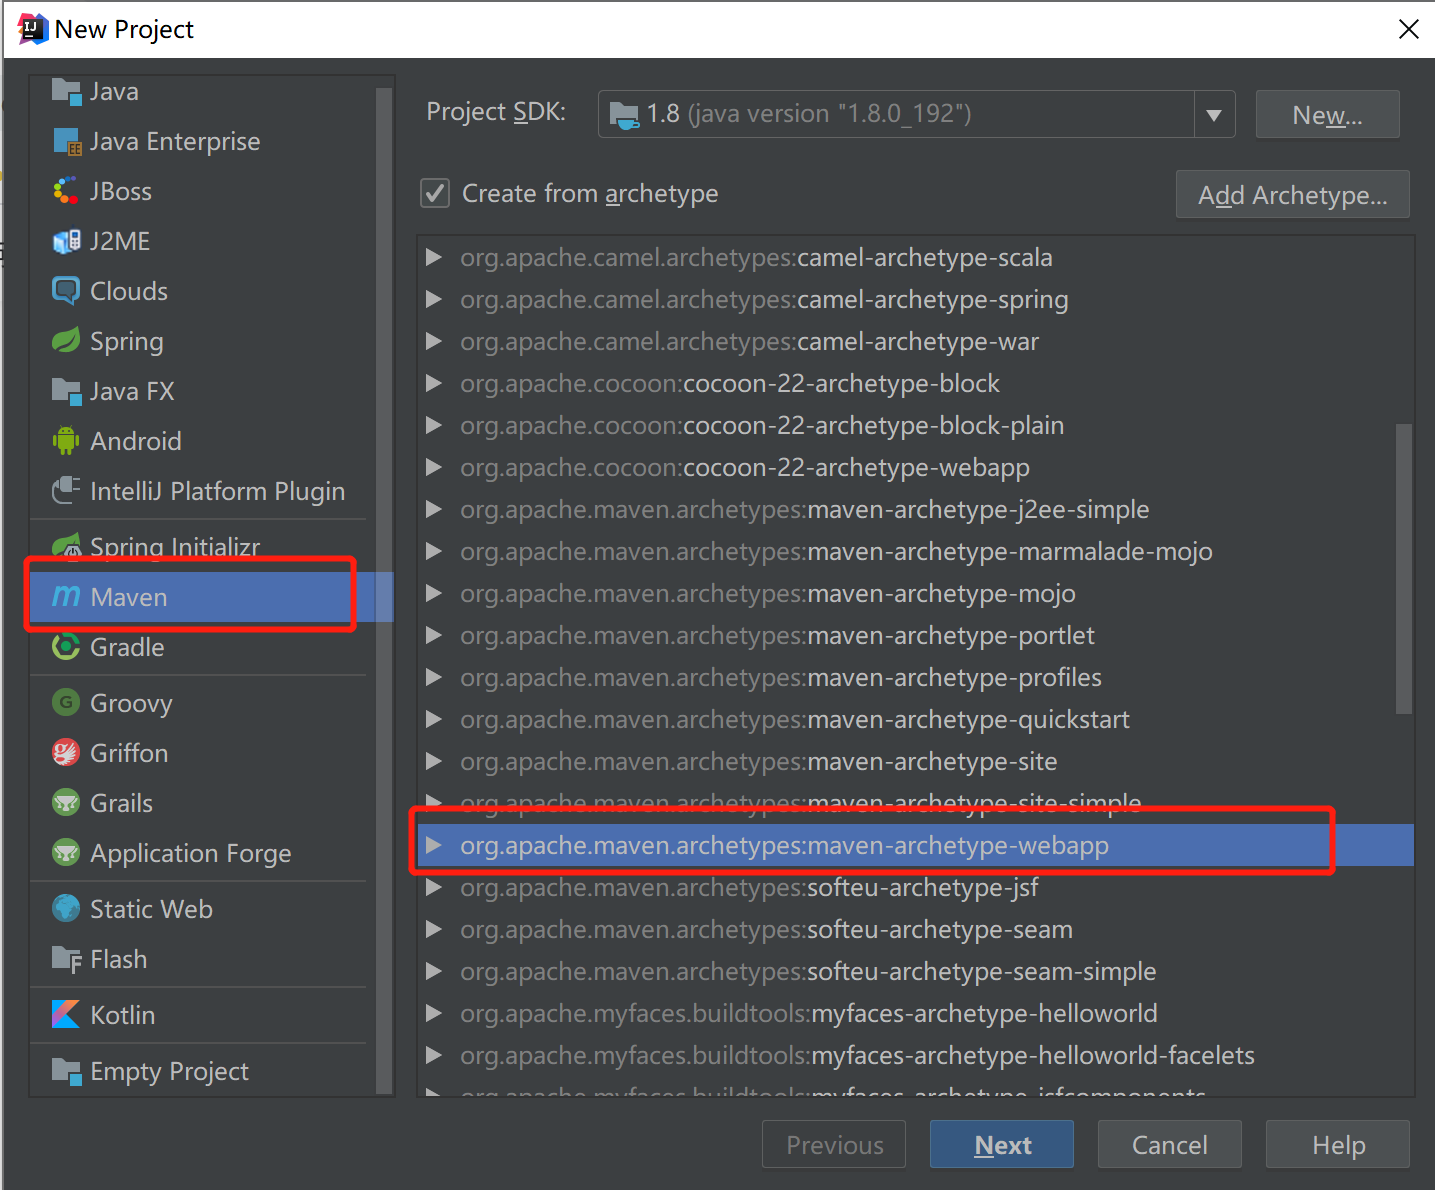This screenshot has height=1190, width=1435.
Task: Select maven-archetype-marmalade-mojo row
Action: click(915, 551)
